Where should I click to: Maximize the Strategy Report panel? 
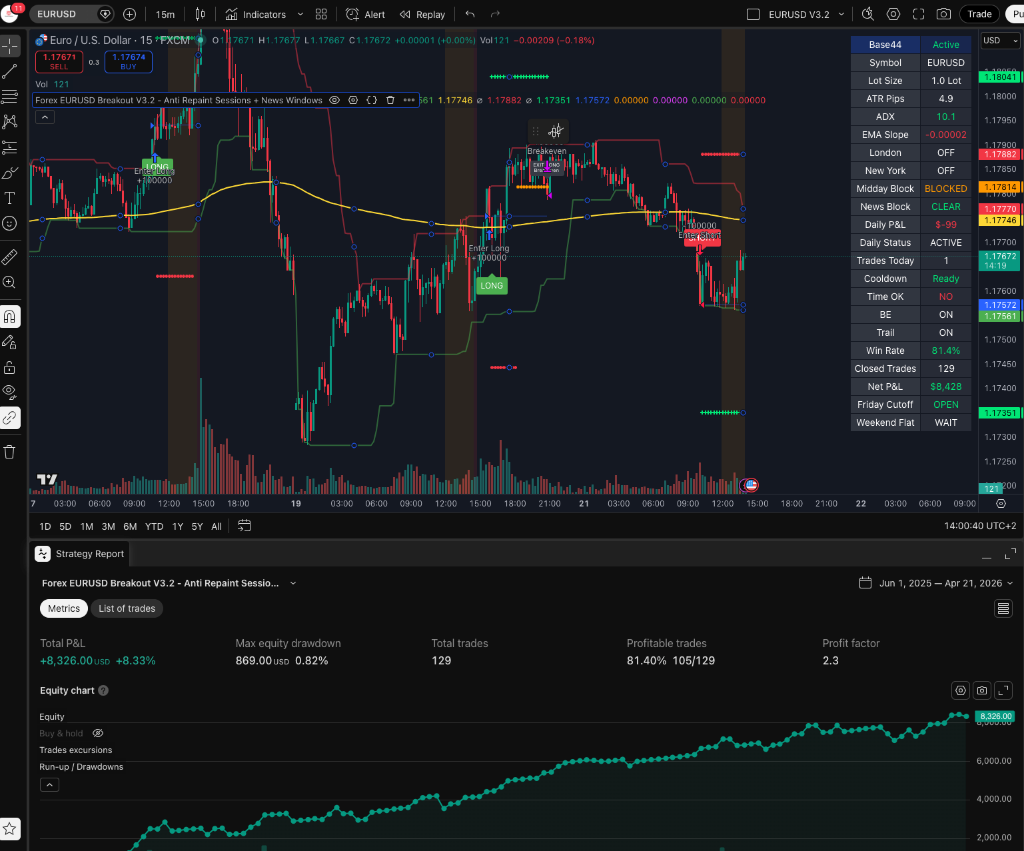coord(1010,554)
